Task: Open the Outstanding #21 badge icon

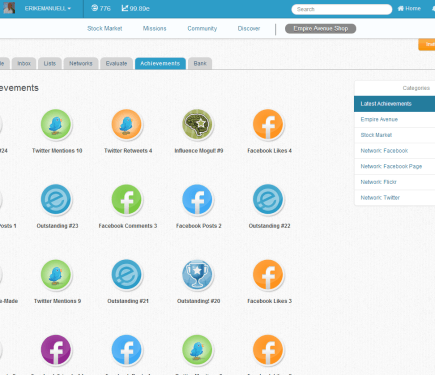Action: click(x=126, y=275)
